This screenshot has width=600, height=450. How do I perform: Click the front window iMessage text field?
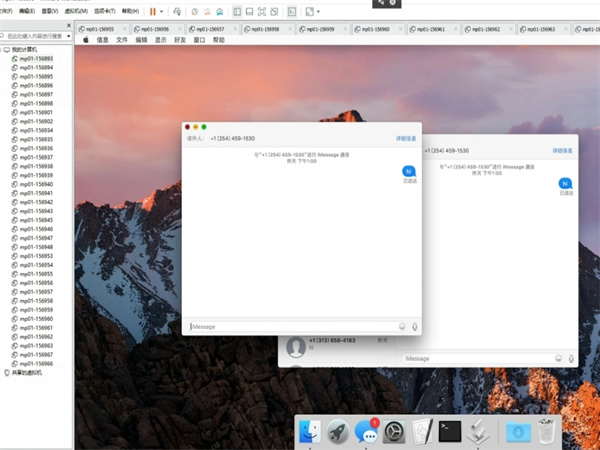click(x=292, y=326)
